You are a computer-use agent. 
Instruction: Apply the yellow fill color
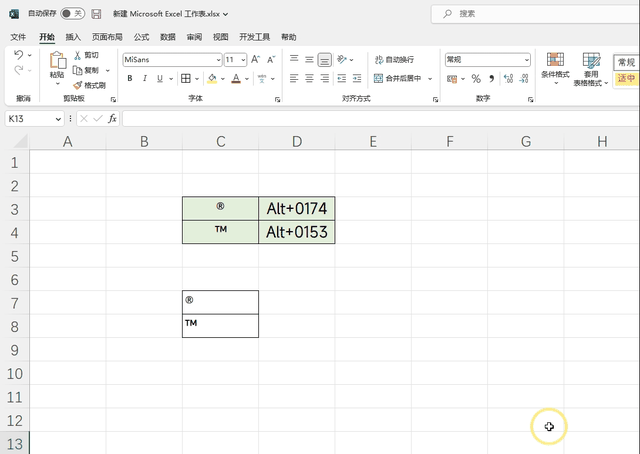click(212, 78)
